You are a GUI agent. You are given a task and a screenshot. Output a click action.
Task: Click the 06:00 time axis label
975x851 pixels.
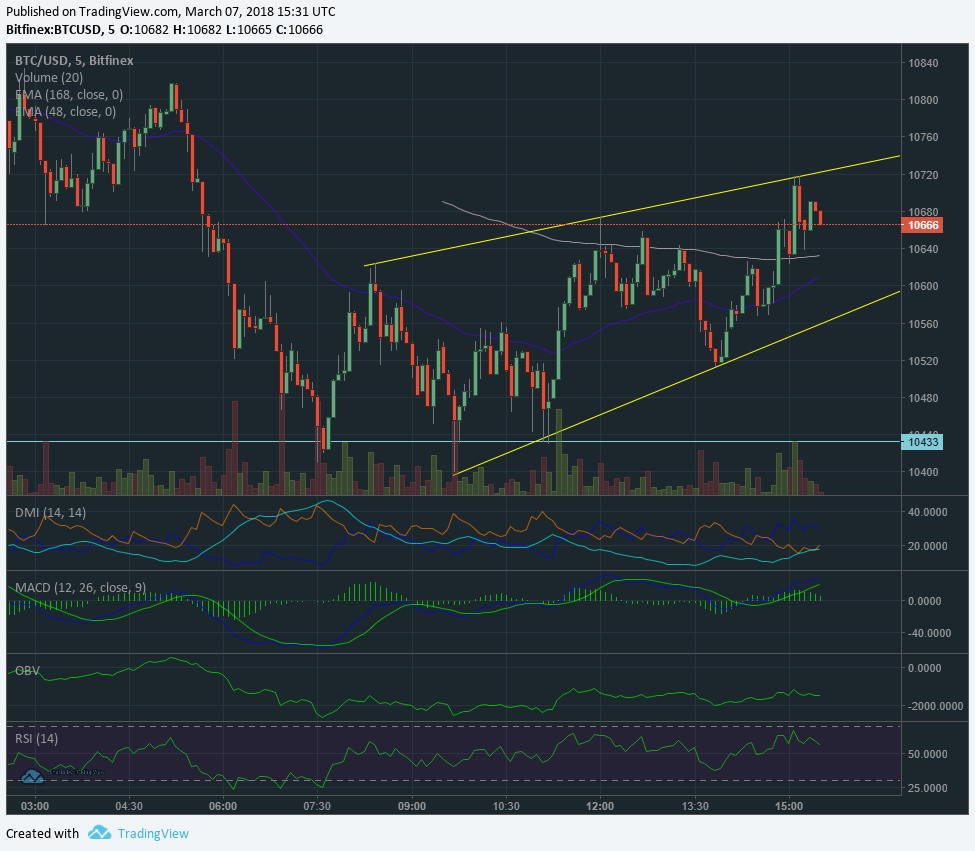point(223,806)
